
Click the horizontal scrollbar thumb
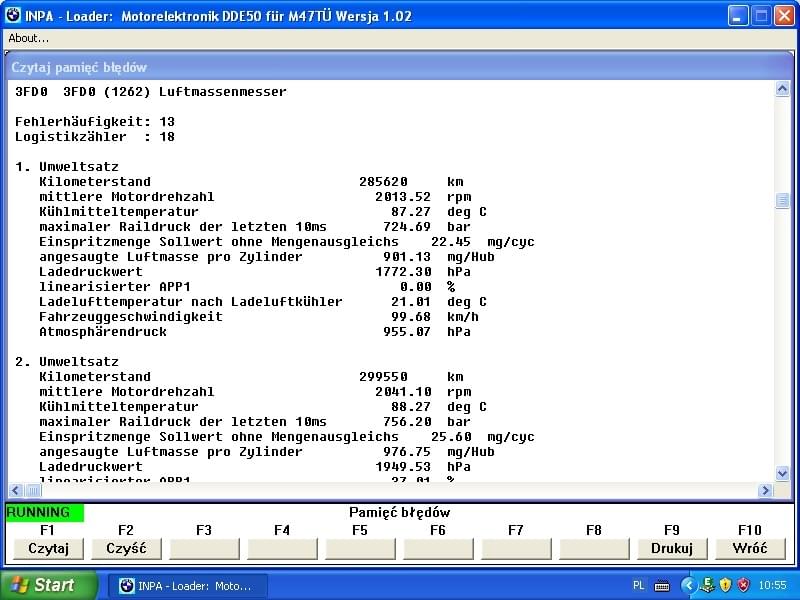pos(32,490)
